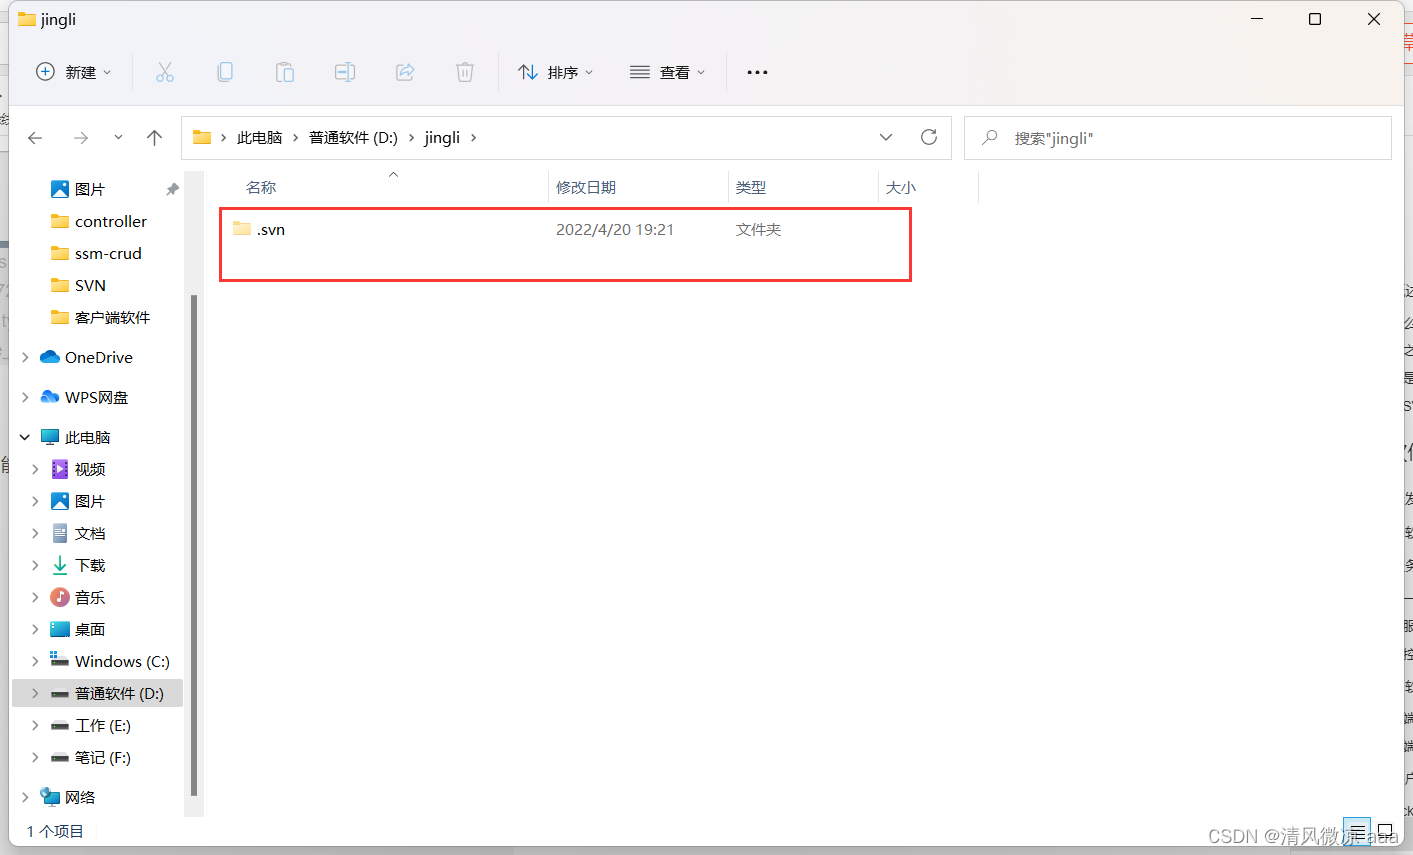Open the 排序 sort dropdown

[556, 72]
